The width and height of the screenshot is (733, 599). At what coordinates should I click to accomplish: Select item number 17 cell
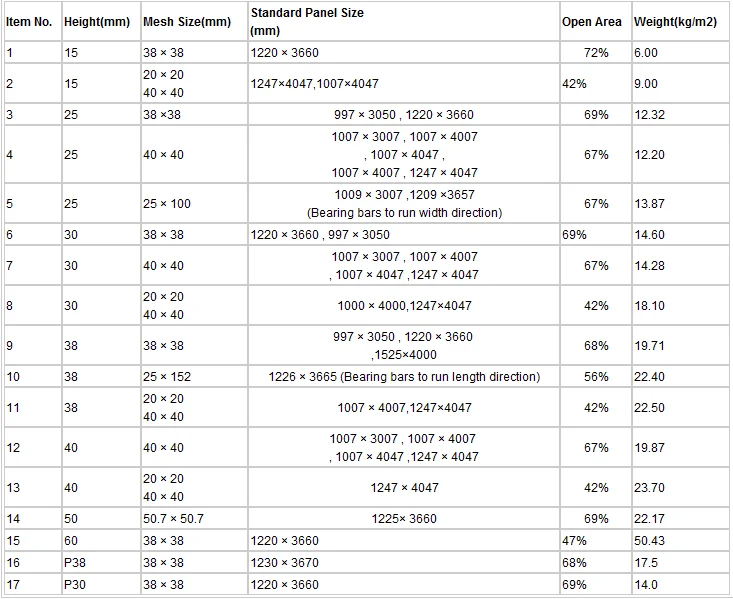click(12, 585)
